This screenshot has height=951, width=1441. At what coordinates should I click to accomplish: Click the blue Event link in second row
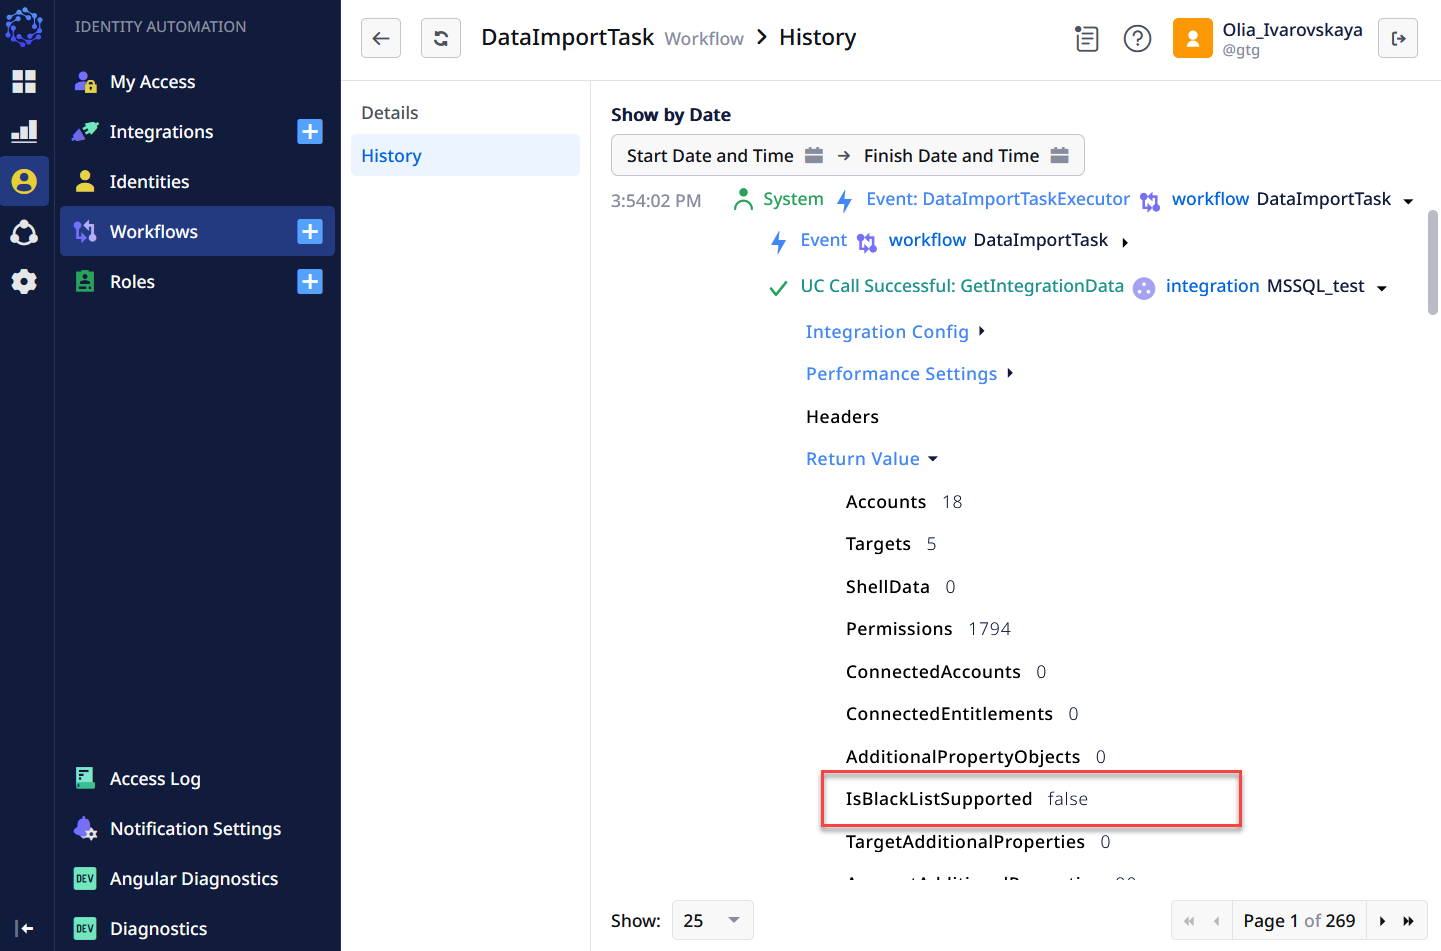(x=823, y=240)
